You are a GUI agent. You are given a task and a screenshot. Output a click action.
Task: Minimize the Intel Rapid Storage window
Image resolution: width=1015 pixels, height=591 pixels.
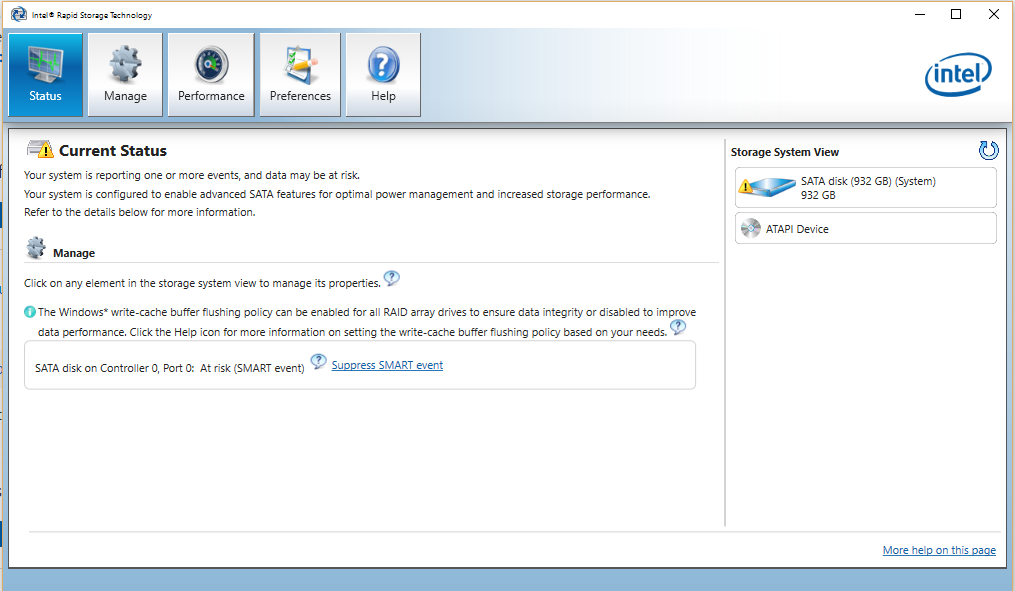tap(920, 14)
